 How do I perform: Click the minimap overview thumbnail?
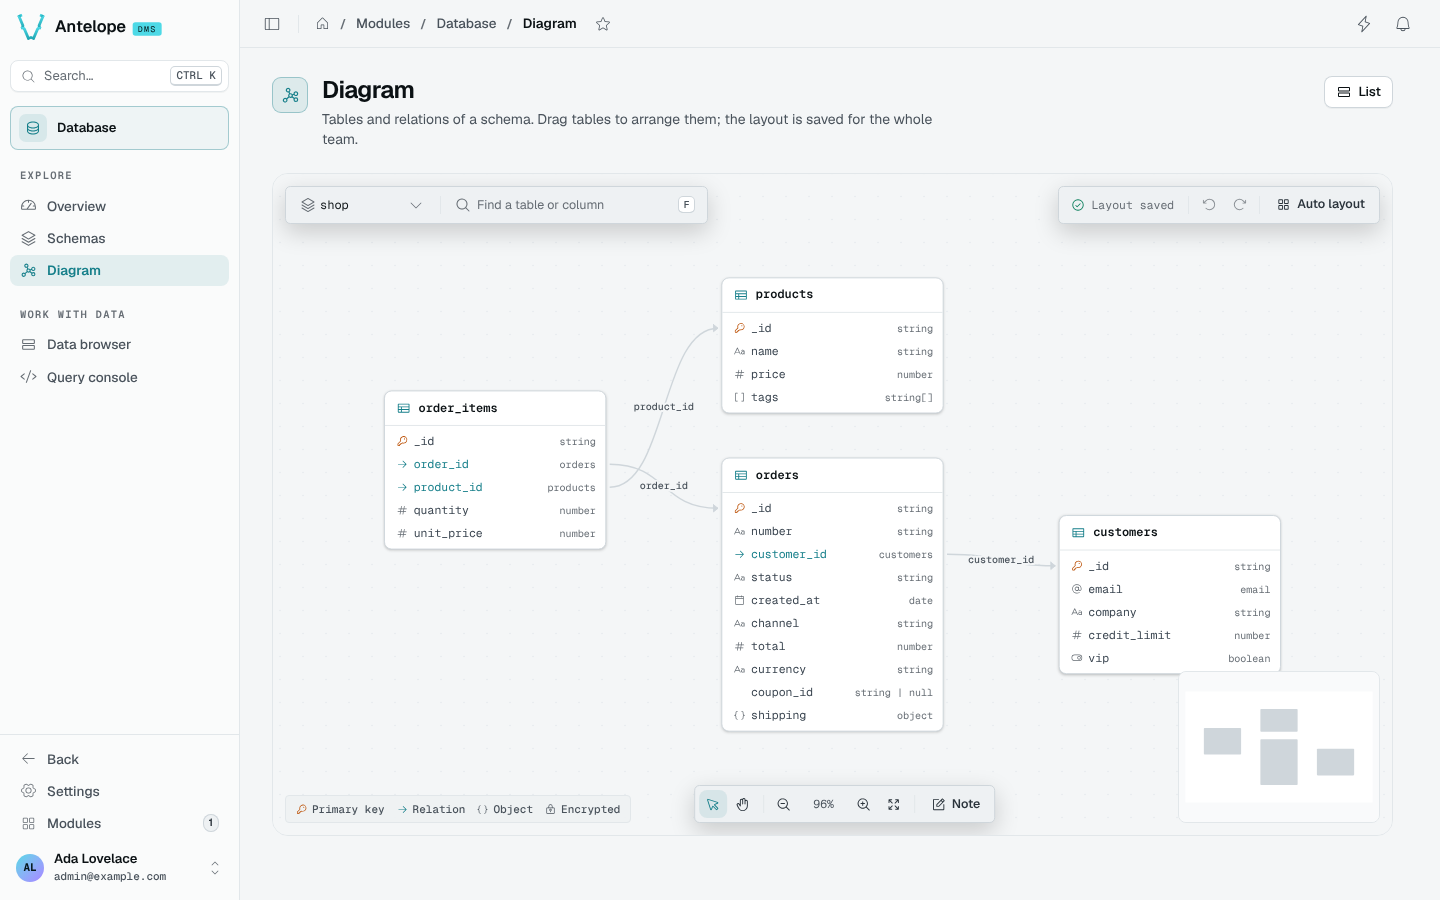(1279, 747)
